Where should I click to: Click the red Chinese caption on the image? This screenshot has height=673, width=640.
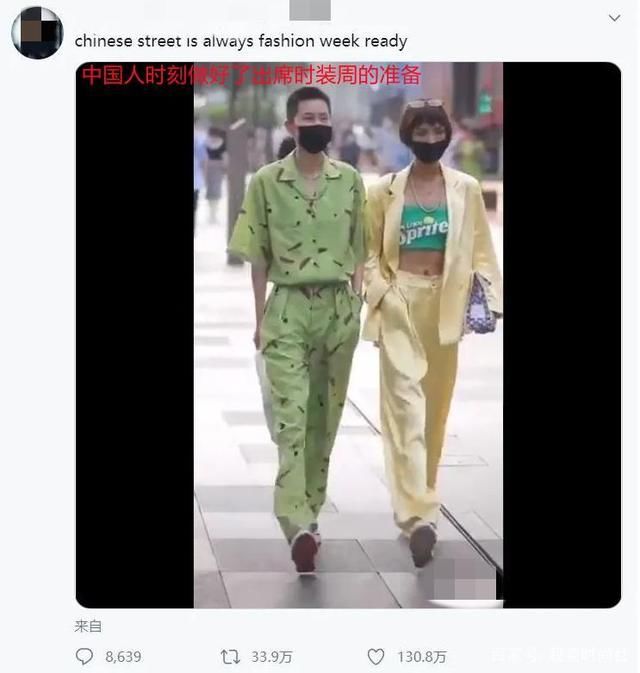coord(251,75)
